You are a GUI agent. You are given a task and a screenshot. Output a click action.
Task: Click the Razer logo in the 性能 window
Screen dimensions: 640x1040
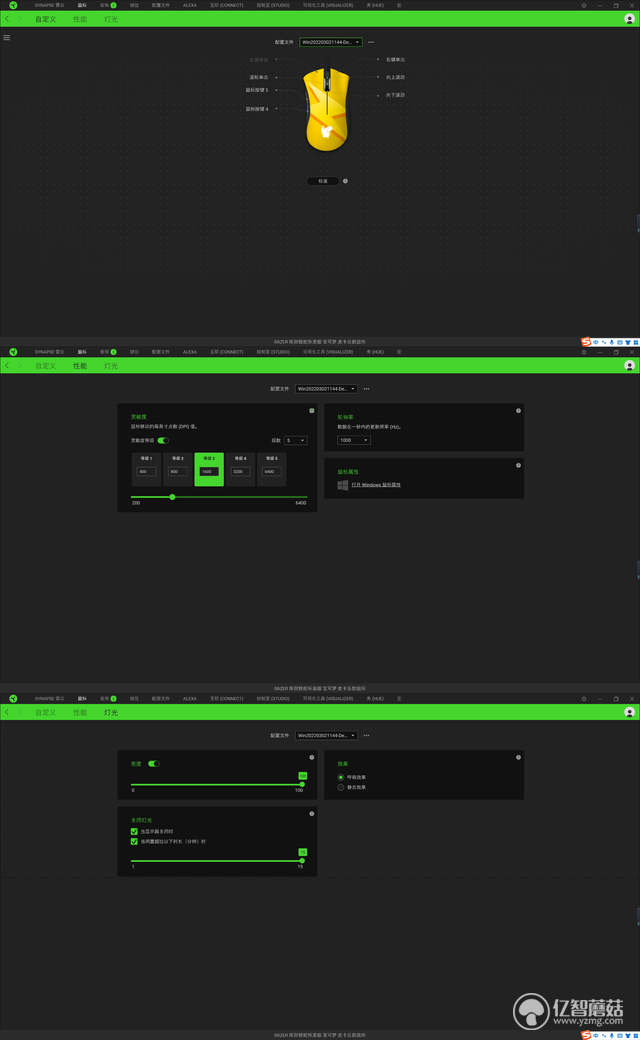click(13, 352)
